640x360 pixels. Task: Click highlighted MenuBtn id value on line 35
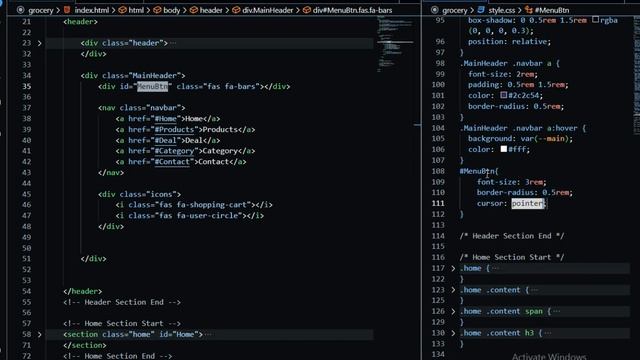click(152, 87)
